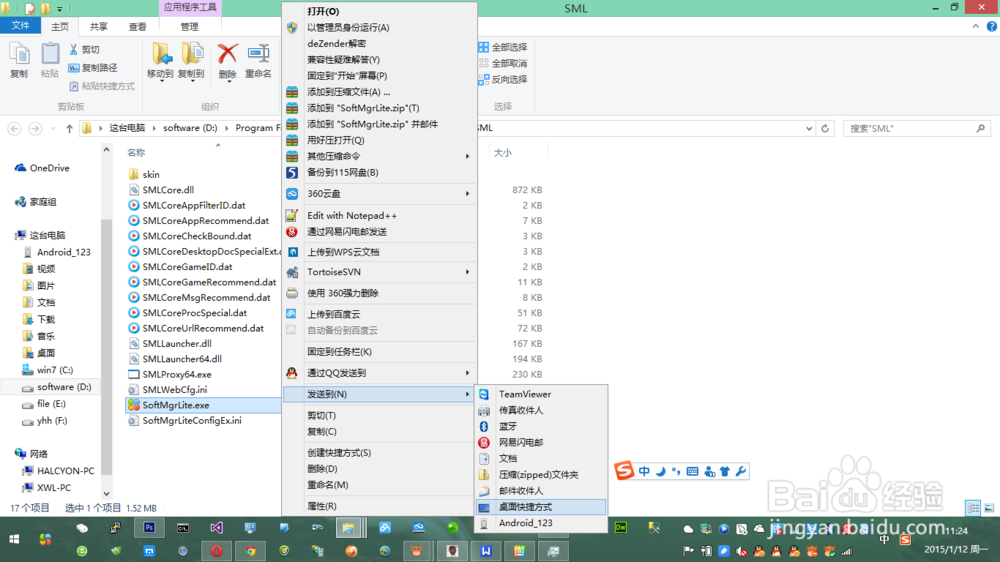Click the Refresh button beside address bar

(x=825, y=128)
